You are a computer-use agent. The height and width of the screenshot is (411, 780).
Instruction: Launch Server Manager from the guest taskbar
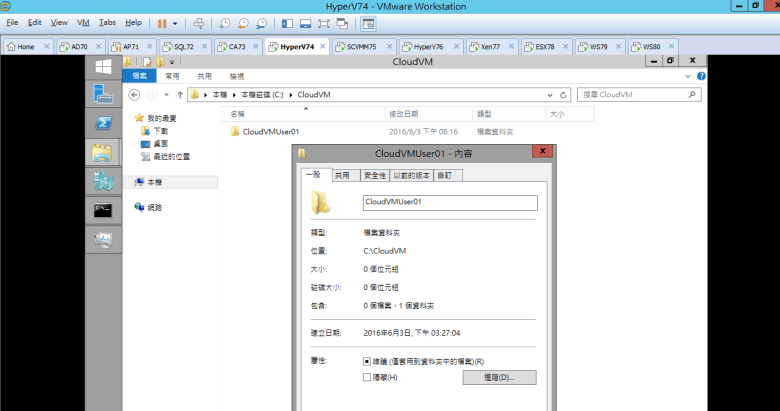tap(103, 95)
